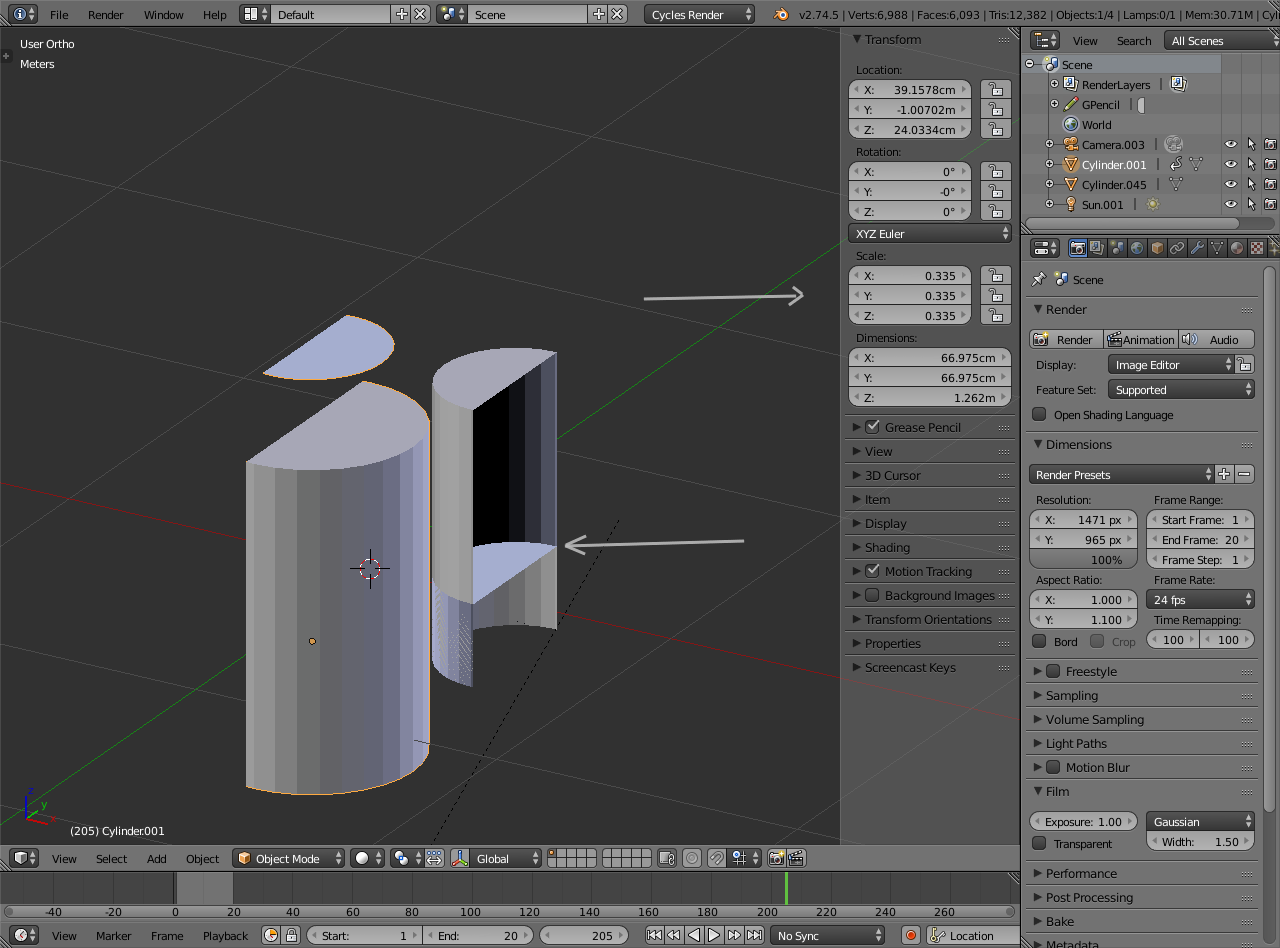
Task: Enable Open Shading Language checkbox
Action: click(x=1039, y=415)
